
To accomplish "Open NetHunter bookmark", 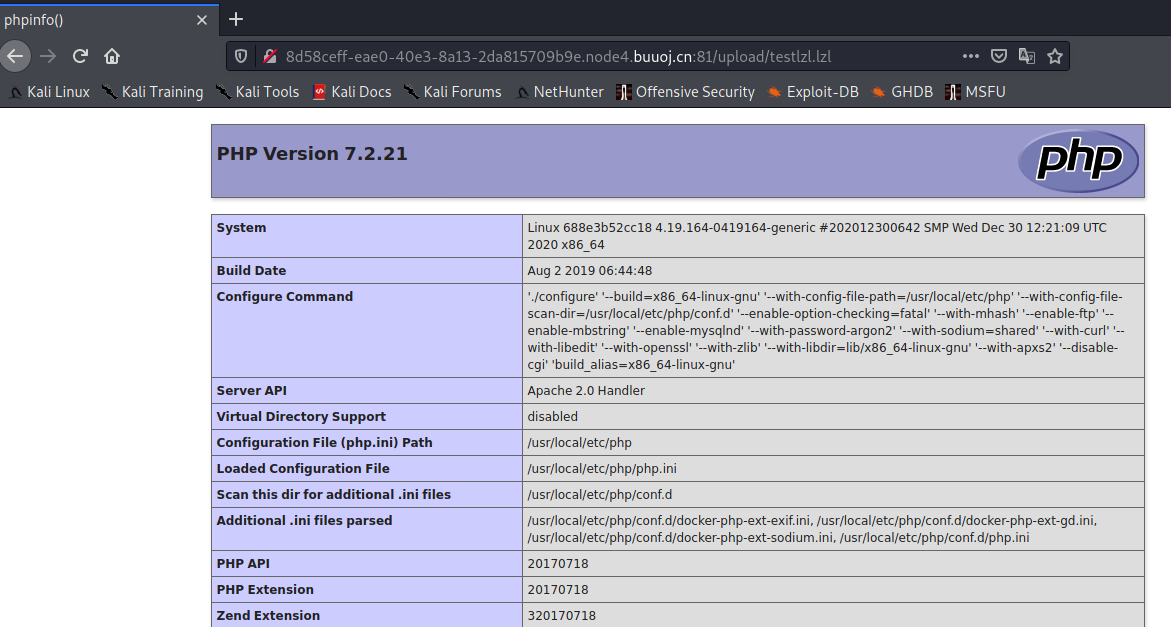I will [559, 92].
